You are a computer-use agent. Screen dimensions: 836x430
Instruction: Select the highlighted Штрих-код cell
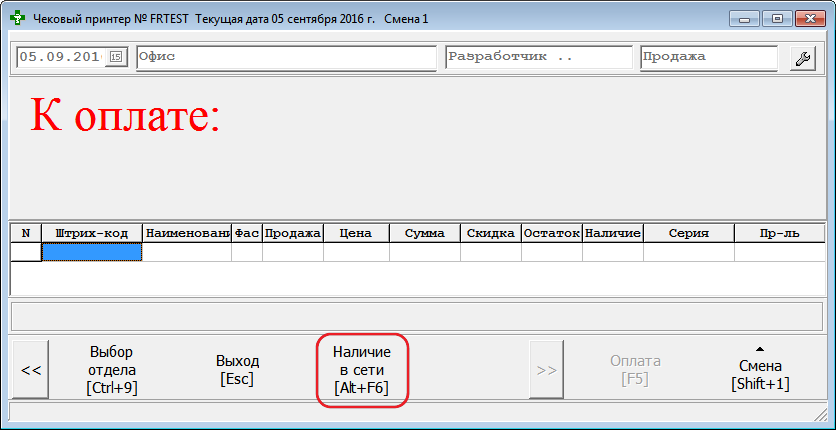click(92, 252)
